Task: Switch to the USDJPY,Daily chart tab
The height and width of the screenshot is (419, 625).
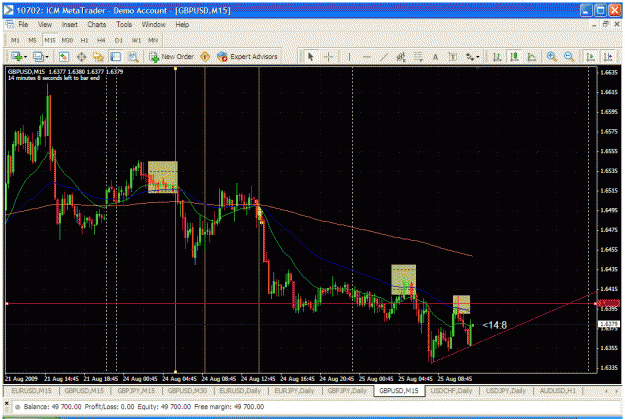Action: tap(505, 391)
